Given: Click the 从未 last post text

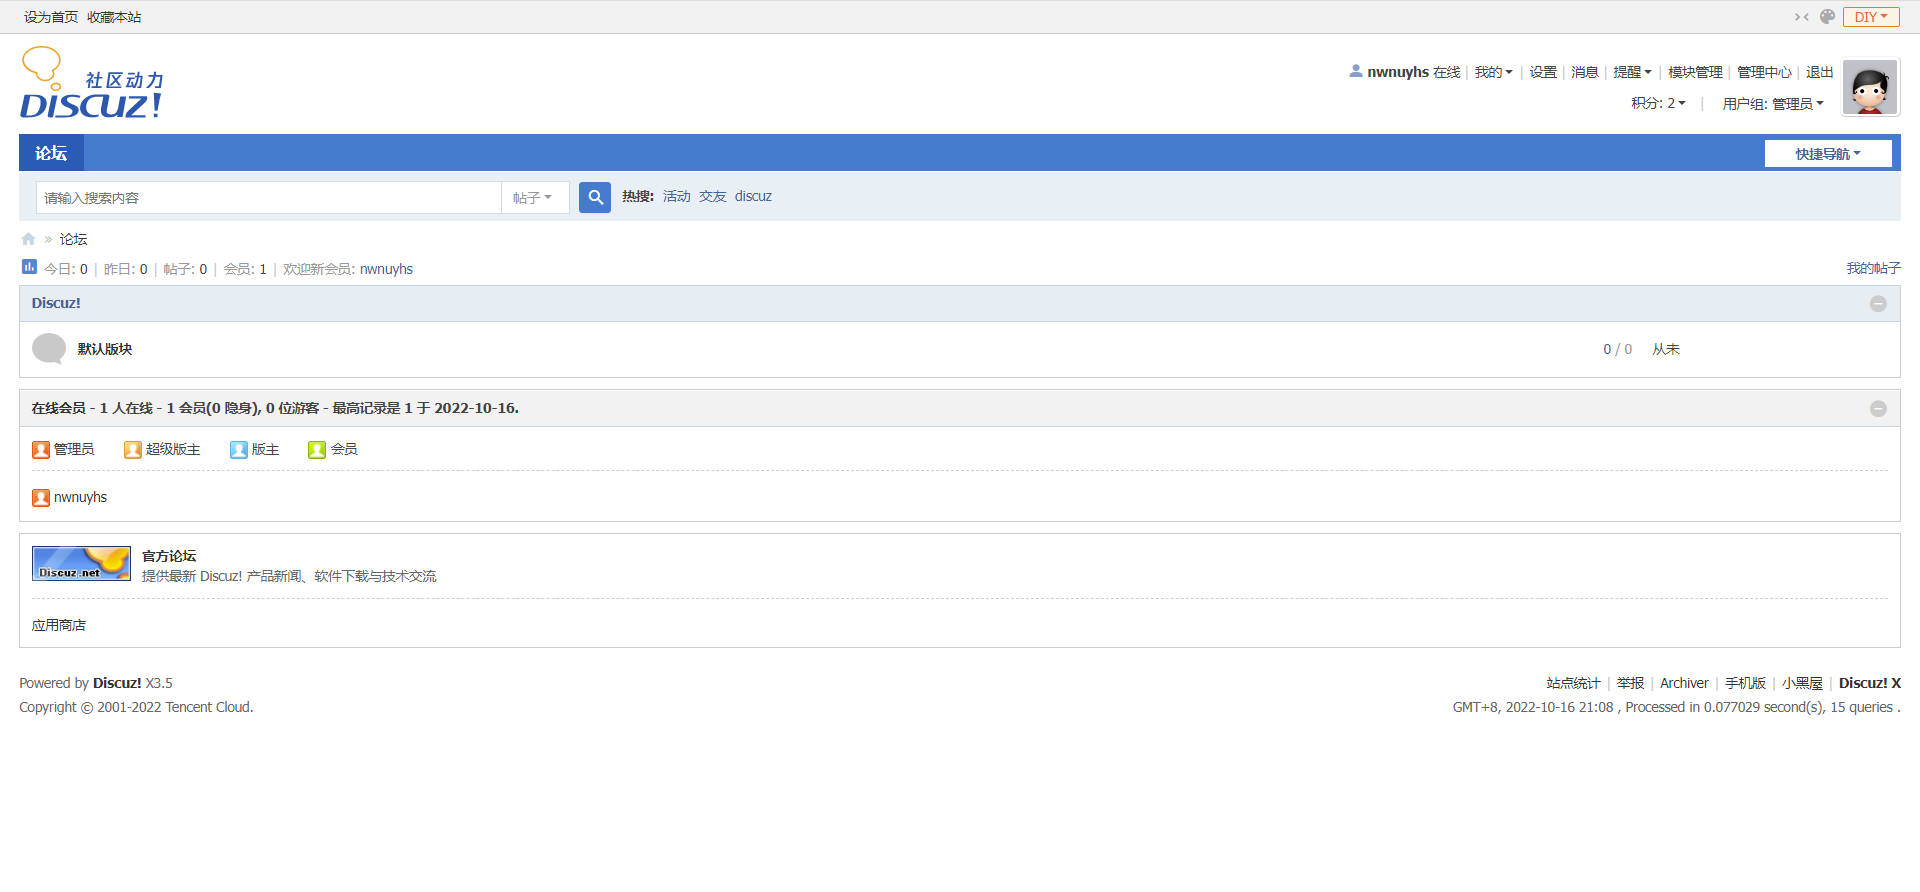Looking at the screenshot, I should click(x=1666, y=349).
